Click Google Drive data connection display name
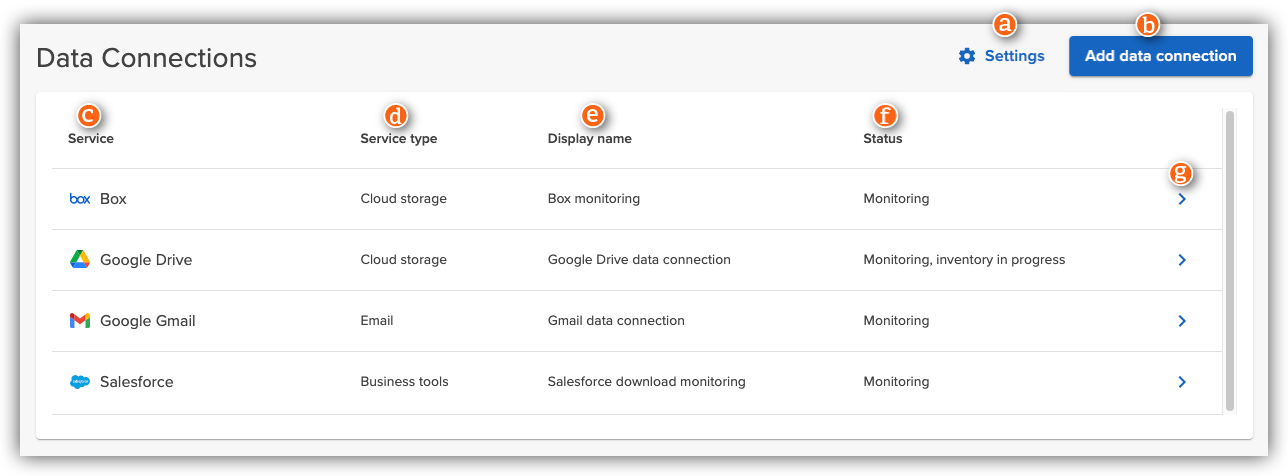The image size is (1288, 476). pyautogui.click(x=639, y=260)
